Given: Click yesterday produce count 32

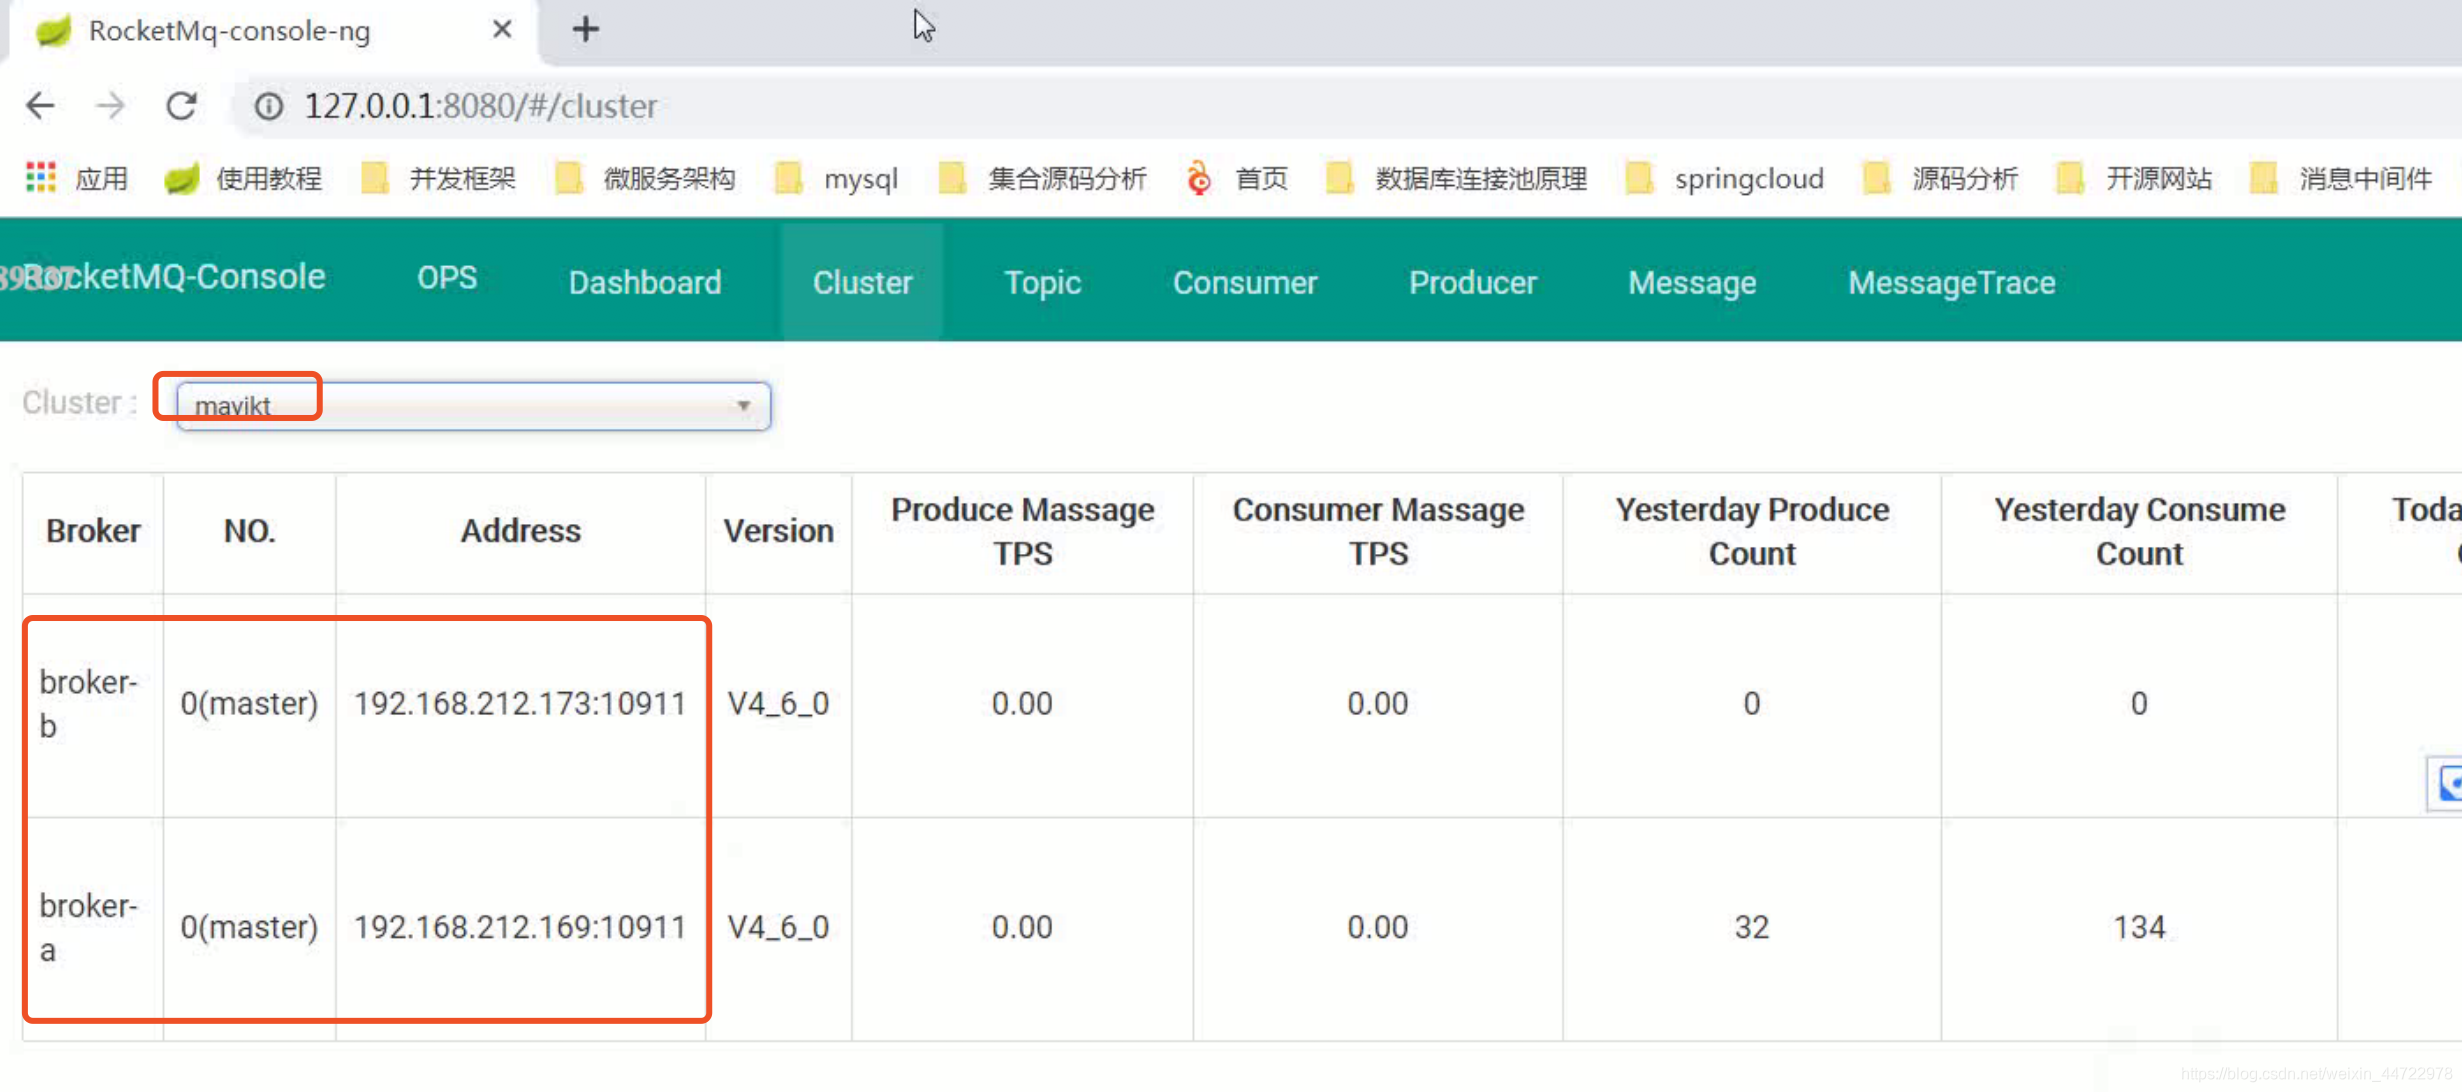Looking at the screenshot, I should [x=1752, y=928].
